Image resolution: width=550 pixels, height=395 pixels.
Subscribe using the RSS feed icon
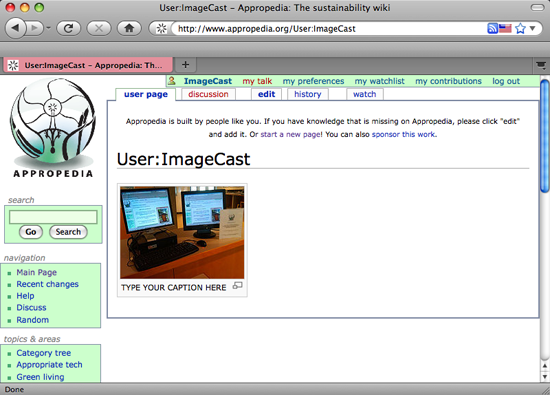click(492, 28)
